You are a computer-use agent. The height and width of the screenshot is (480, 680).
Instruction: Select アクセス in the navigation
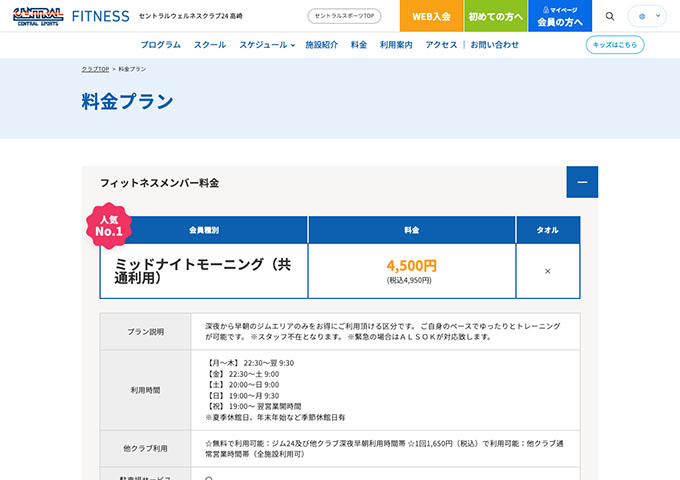click(x=441, y=45)
